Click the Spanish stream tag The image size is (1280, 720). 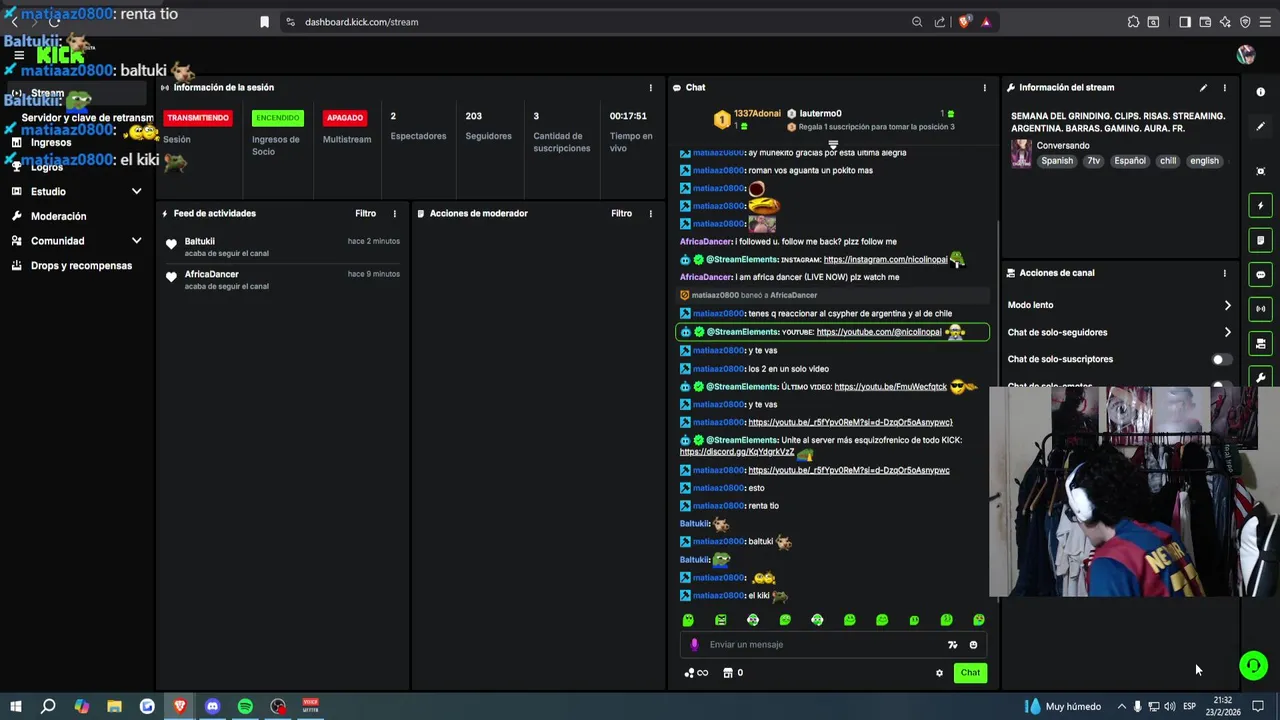pyautogui.click(x=1057, y=161)
